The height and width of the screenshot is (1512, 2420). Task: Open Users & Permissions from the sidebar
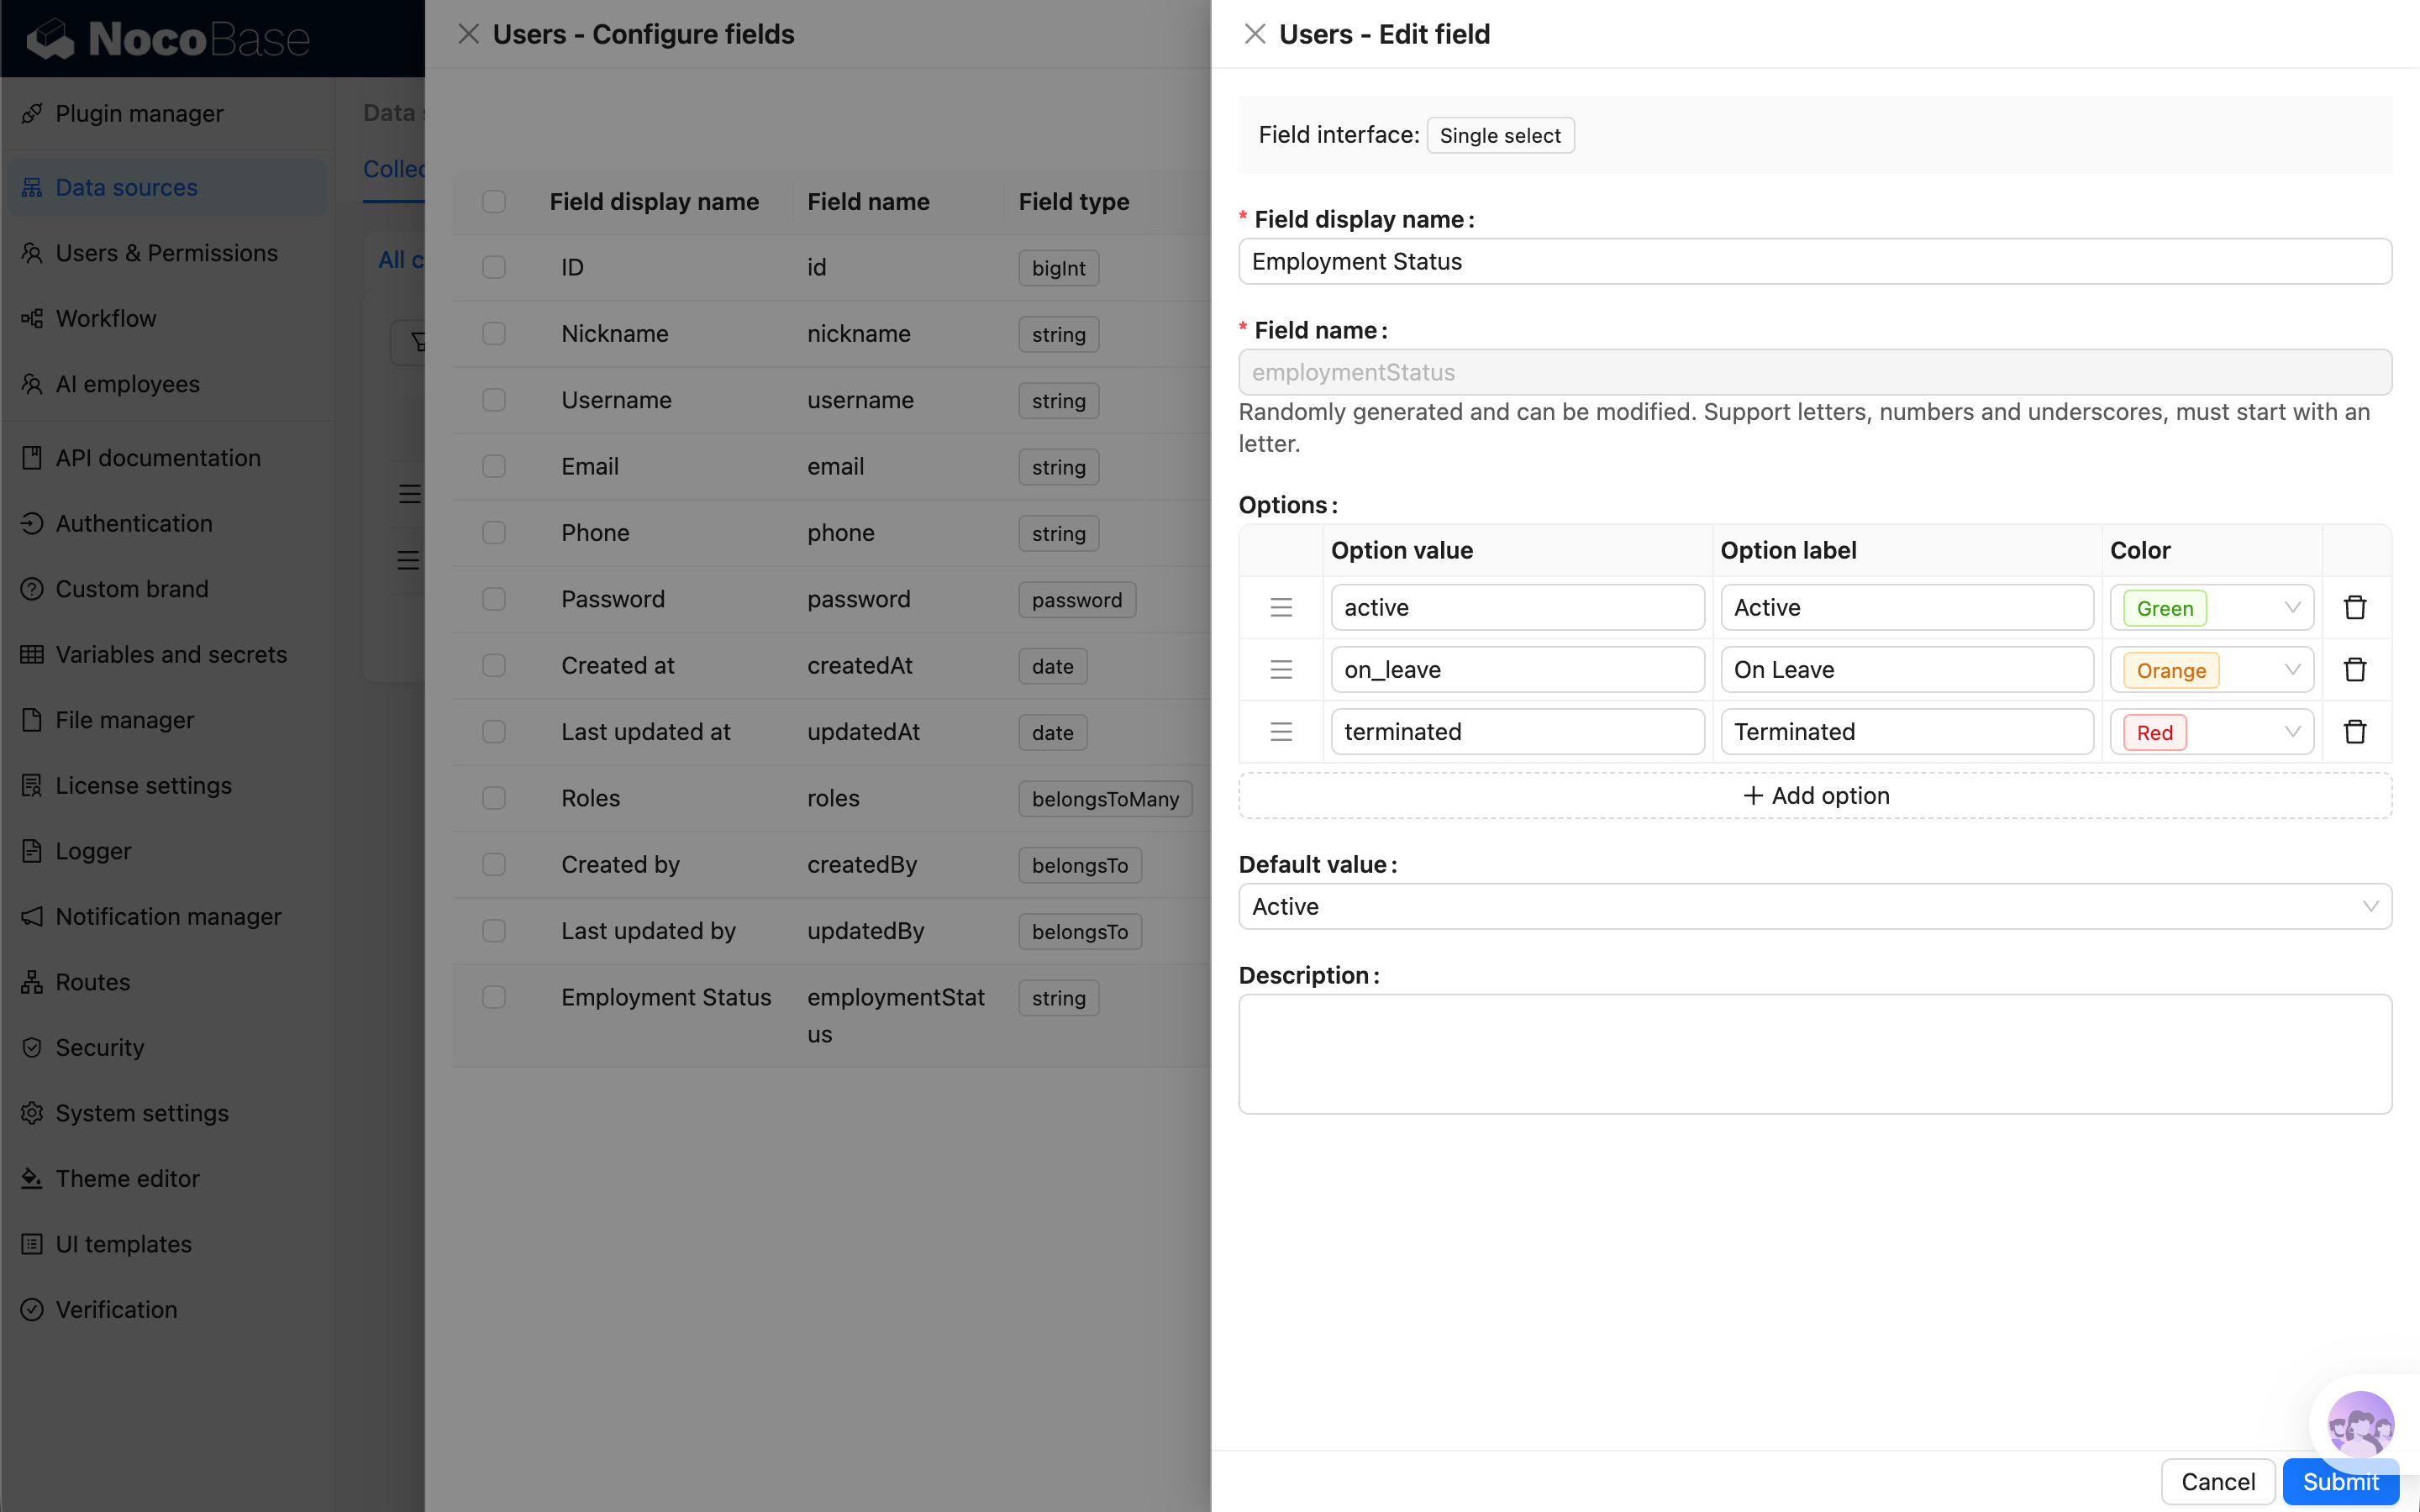coord(33,253)
